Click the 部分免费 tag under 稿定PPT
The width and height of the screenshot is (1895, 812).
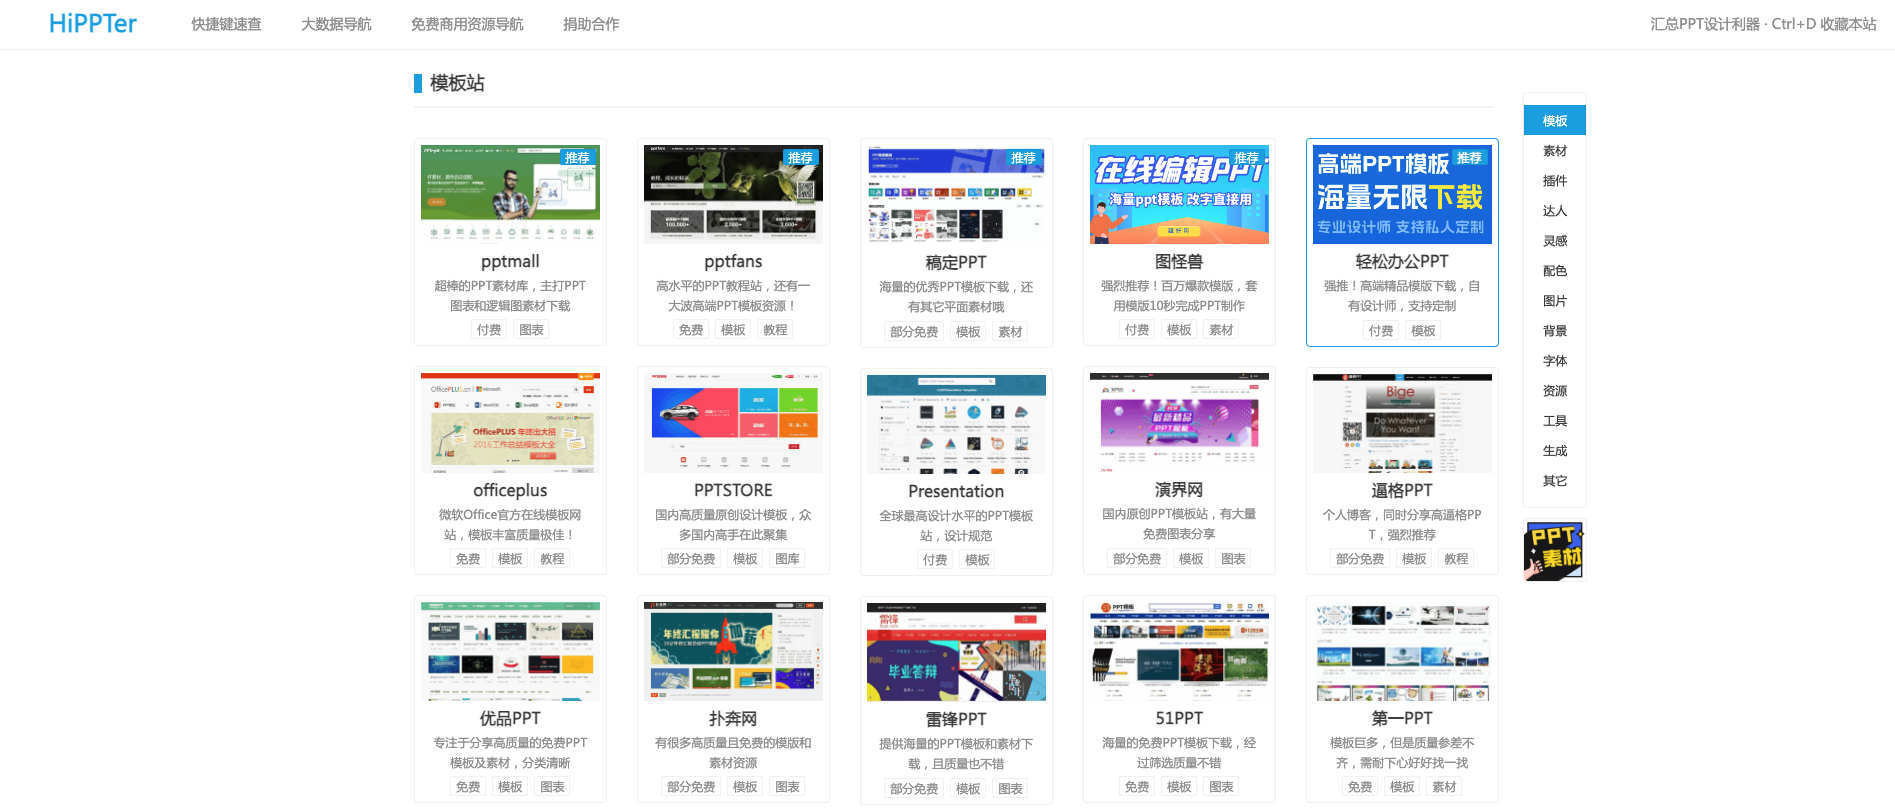(x=914, y=332)
